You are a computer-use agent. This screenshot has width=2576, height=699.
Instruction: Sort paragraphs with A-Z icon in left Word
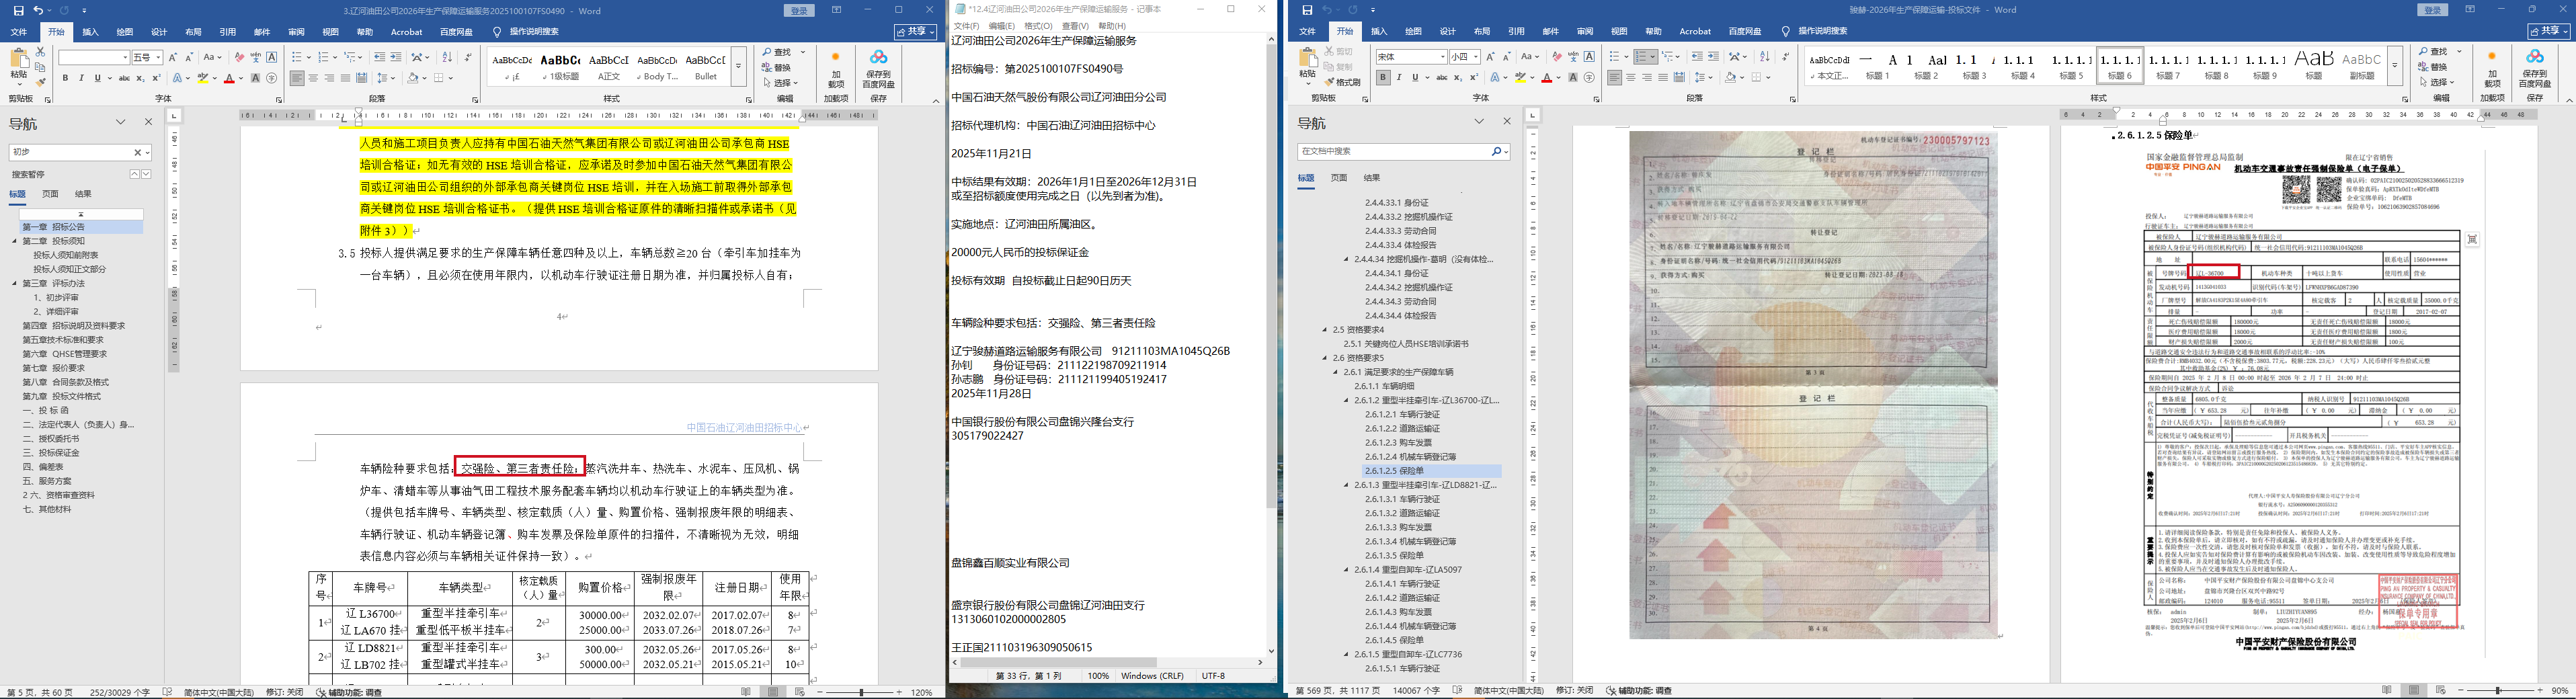pos(447,57)
